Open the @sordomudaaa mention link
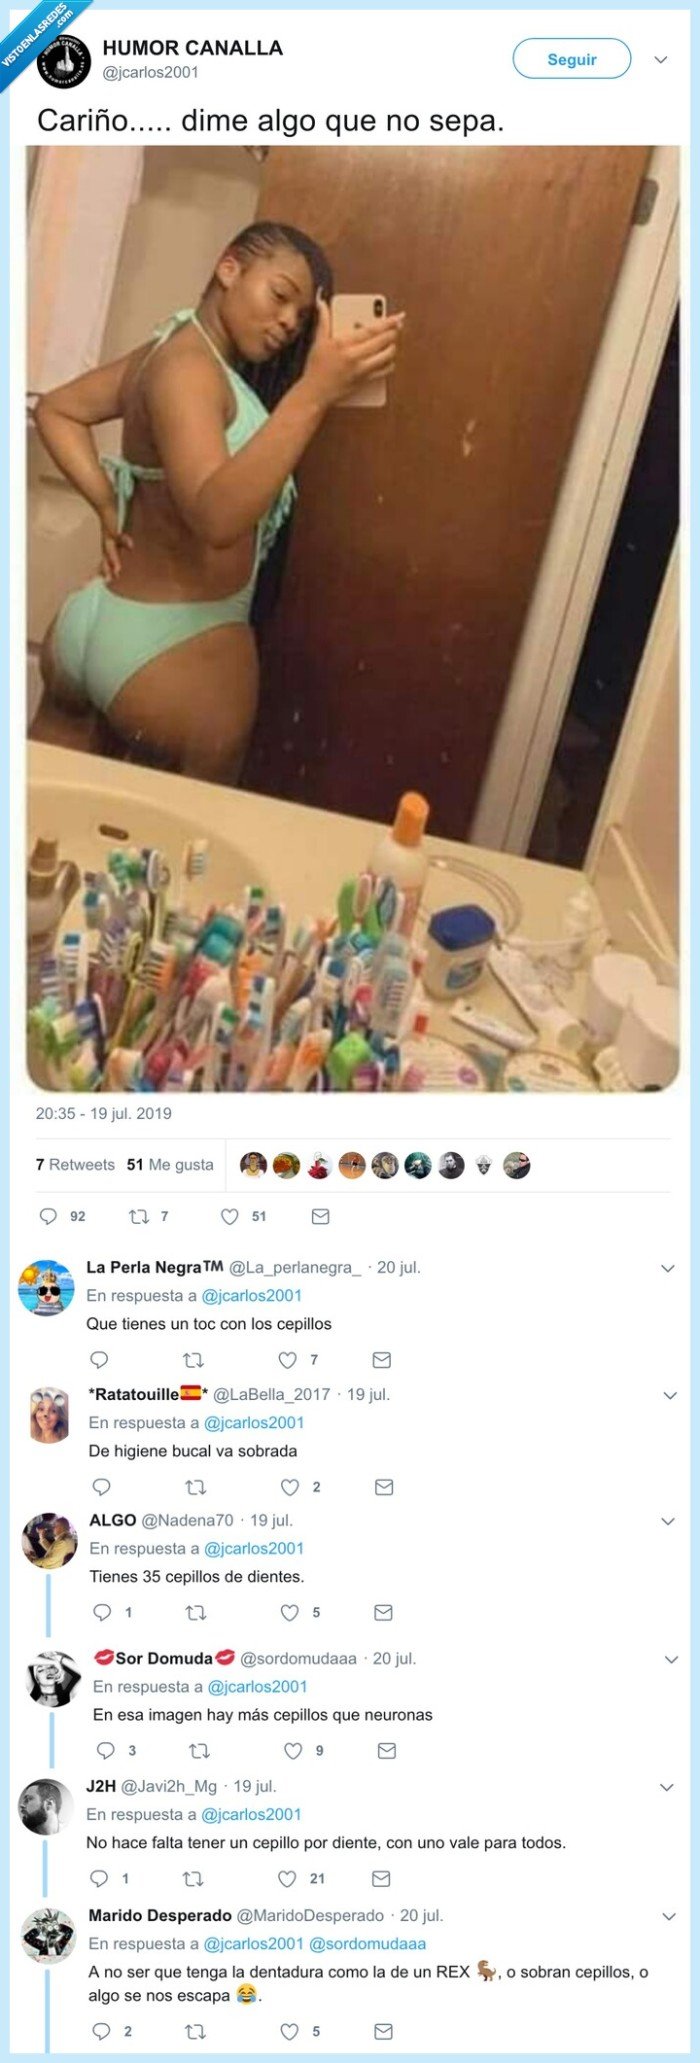This screenshot has height=2063, width=700. point(367,1943)
